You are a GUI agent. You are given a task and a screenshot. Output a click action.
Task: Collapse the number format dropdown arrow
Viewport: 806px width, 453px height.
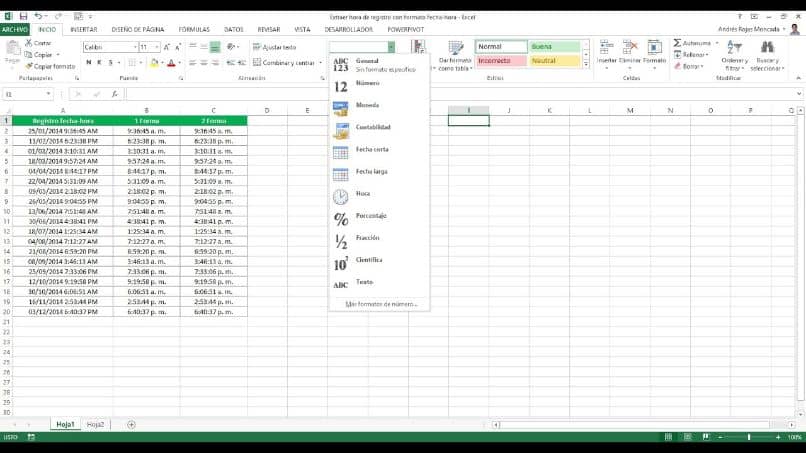391,47
